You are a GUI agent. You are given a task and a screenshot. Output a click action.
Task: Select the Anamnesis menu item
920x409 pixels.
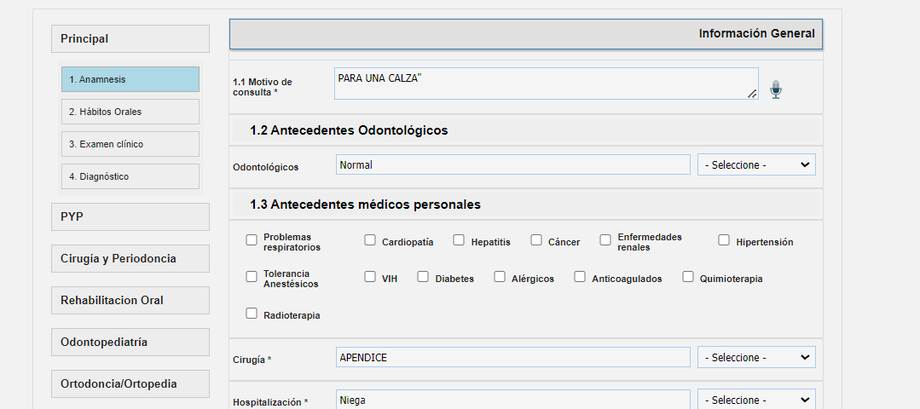pos(130,79)
